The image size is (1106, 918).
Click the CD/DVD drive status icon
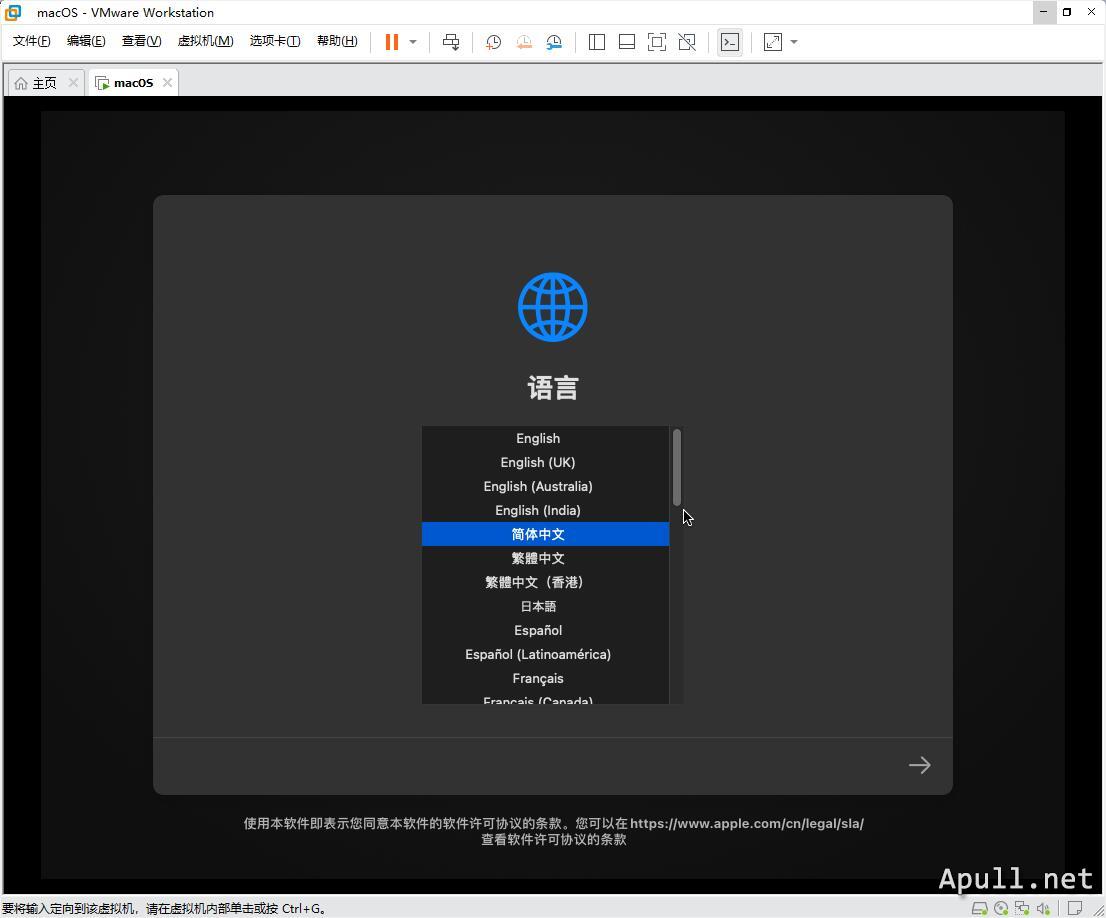point(1001,908)
